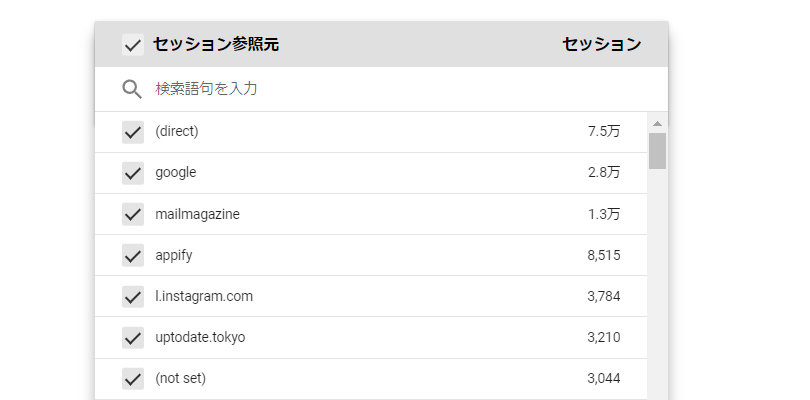
Task: Click the セッション参照元 header label
Action: (215, 44)
